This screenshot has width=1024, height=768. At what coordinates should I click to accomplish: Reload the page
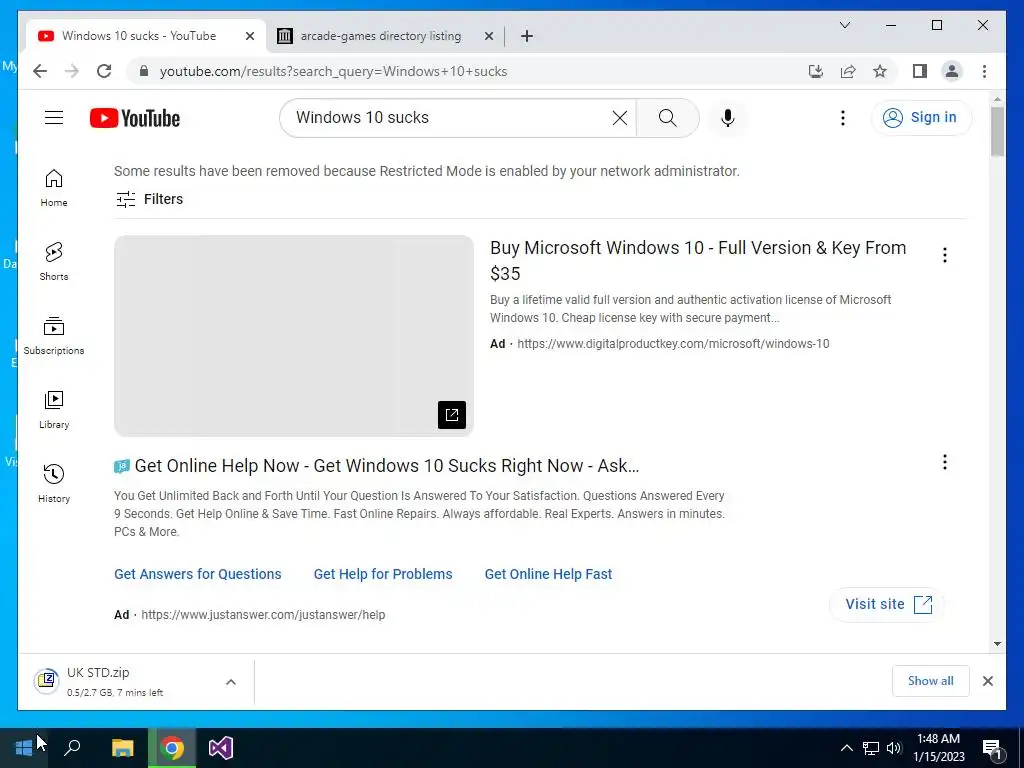104,71
